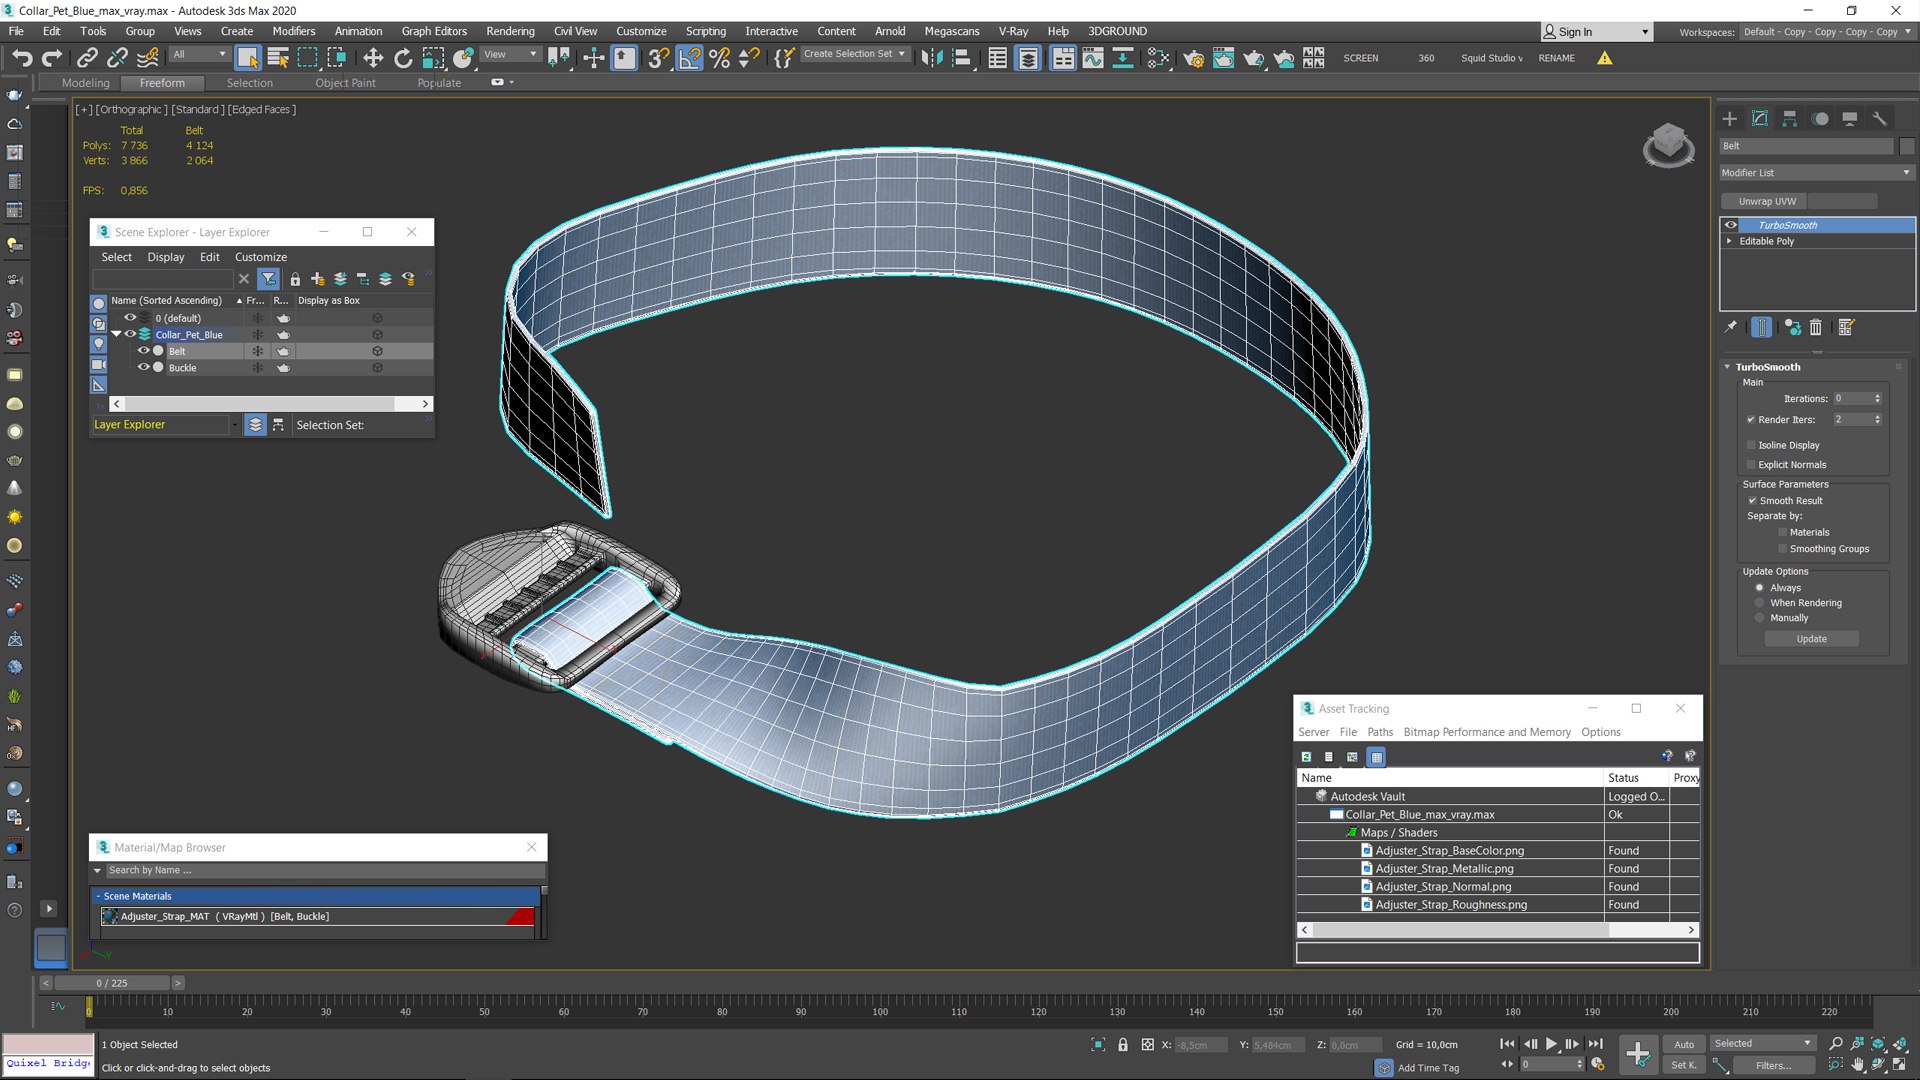Click the Unwrap UVW button
The height and width of the screenshot is (1080, 1920).
pos(1767,201)
